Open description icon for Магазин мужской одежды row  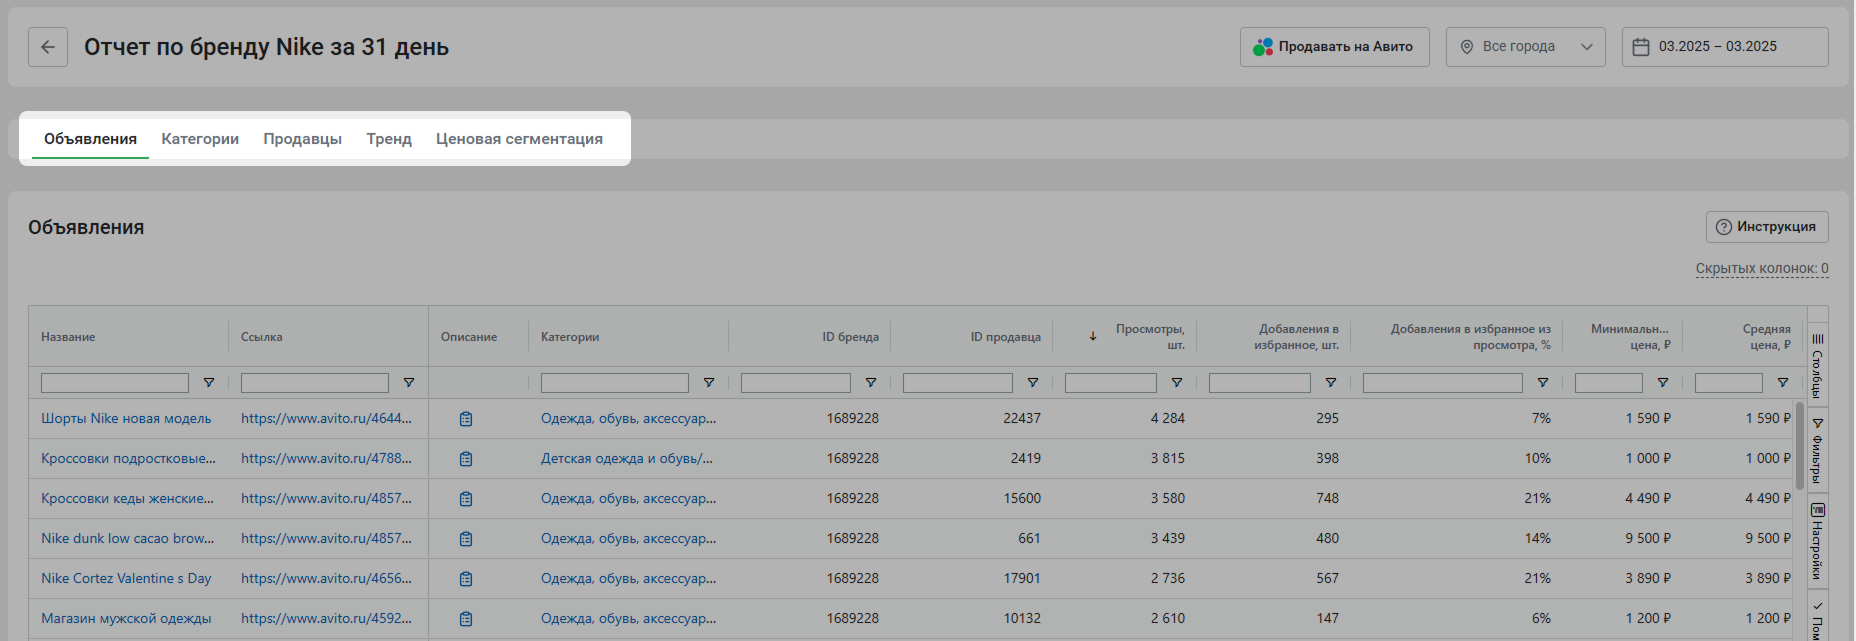click(x=466, y=619)
